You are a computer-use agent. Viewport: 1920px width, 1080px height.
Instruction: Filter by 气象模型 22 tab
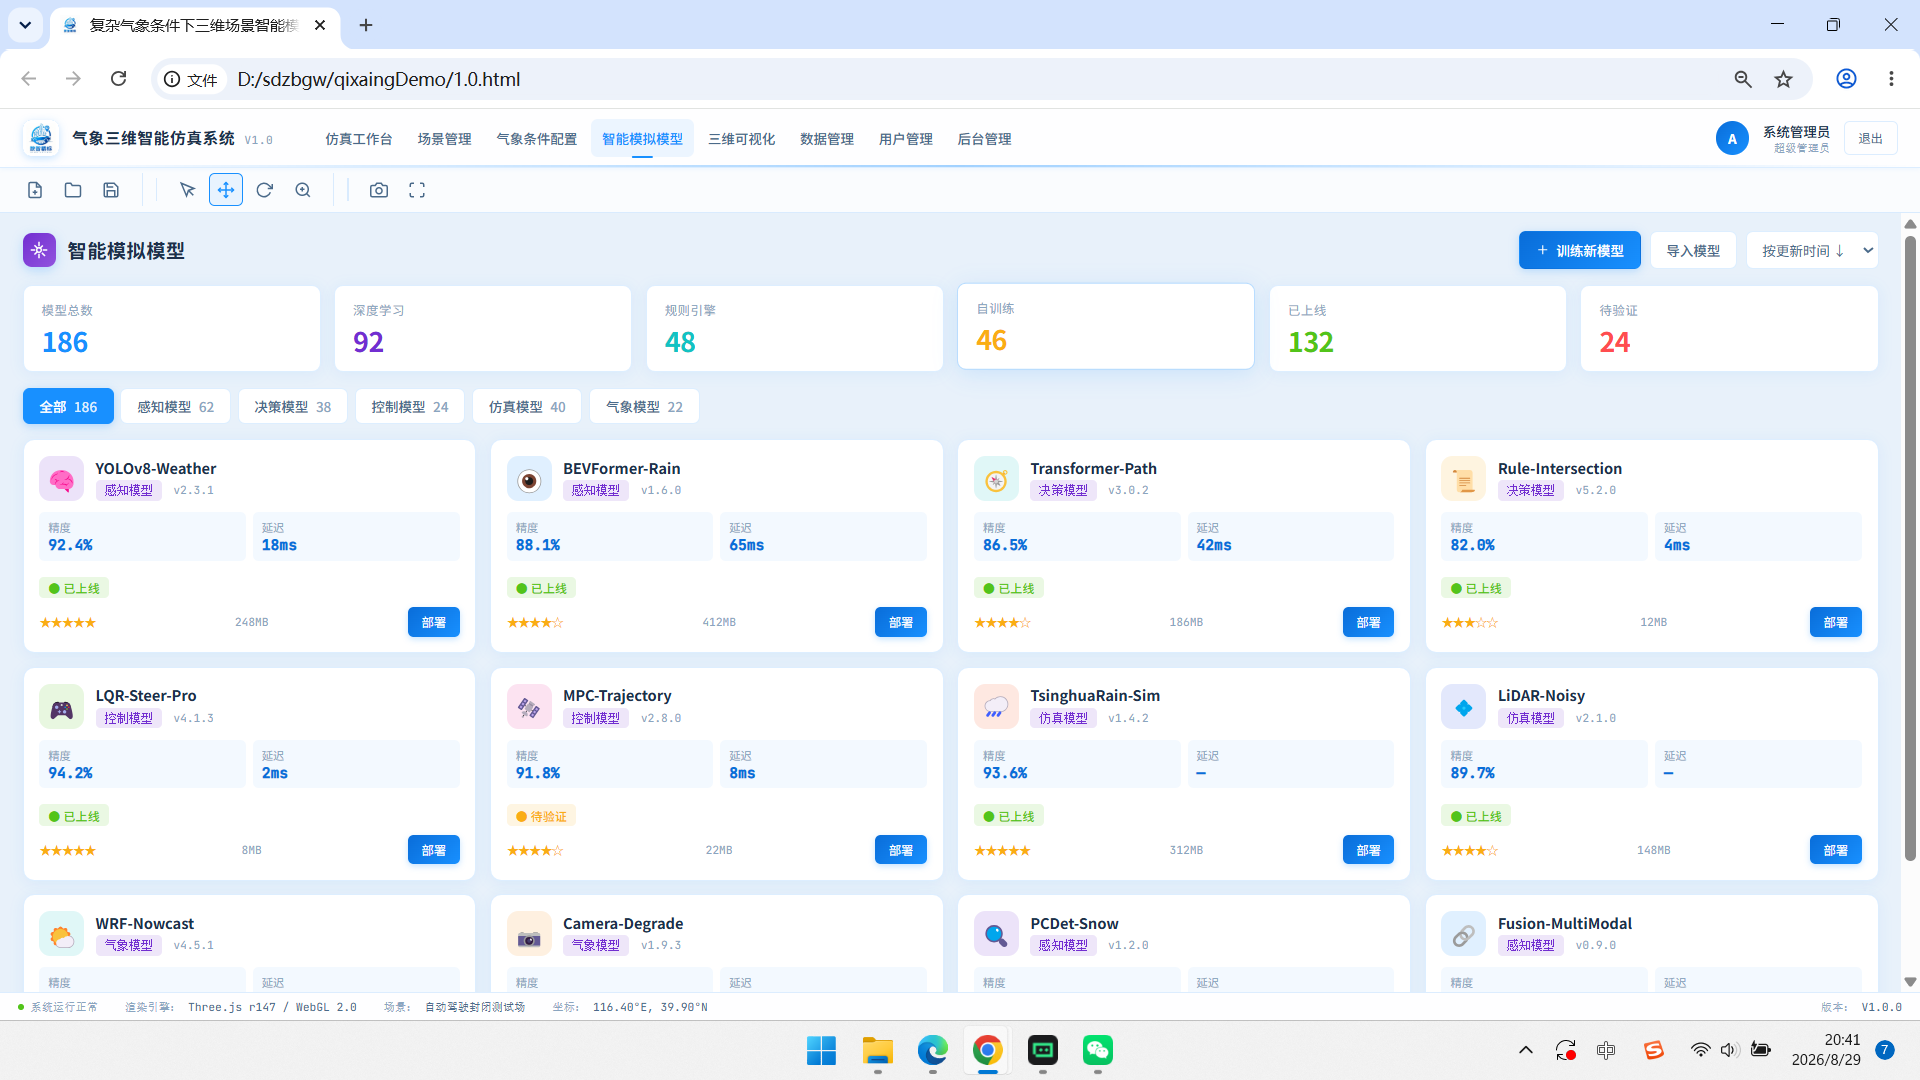pyautogui.click(x=644, y=407)
